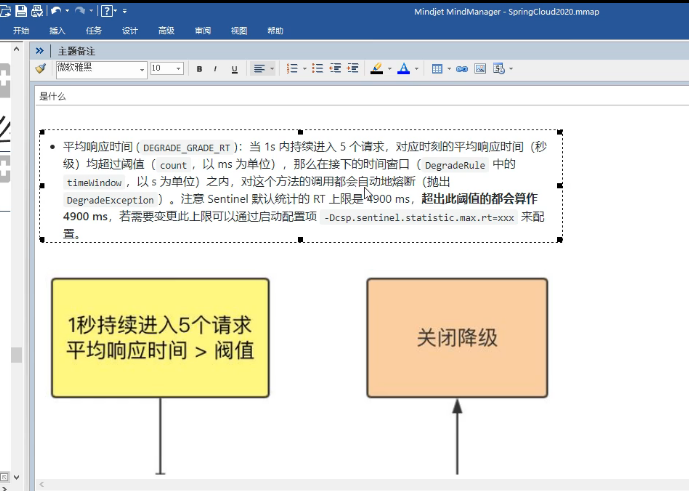Click the yellow 1秒持续进入5个请求 box

point(160,338)
